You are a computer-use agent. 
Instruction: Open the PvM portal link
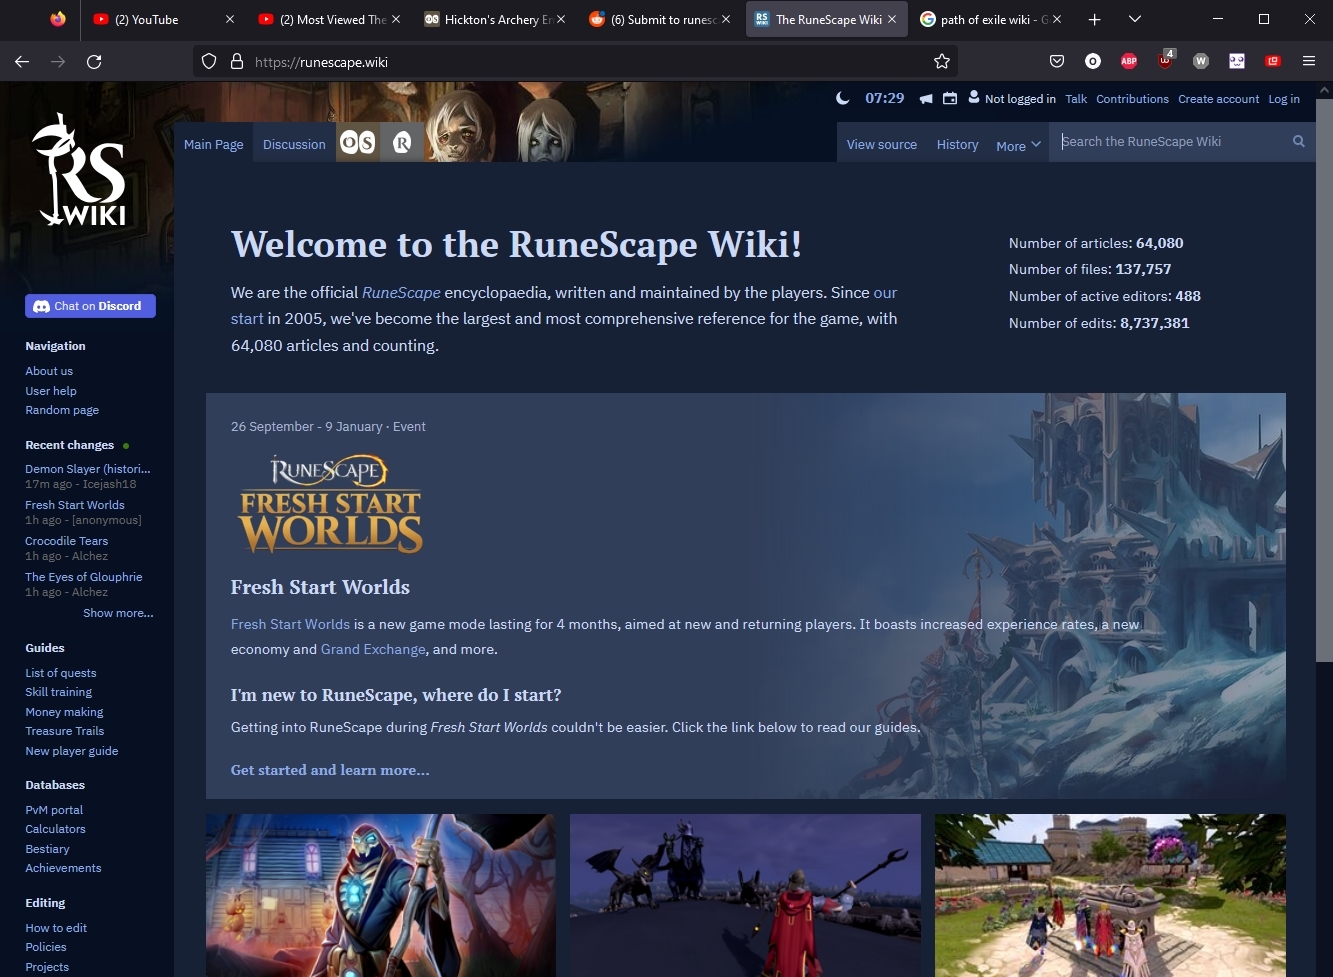pyautogui.click(x=54, y=810)
